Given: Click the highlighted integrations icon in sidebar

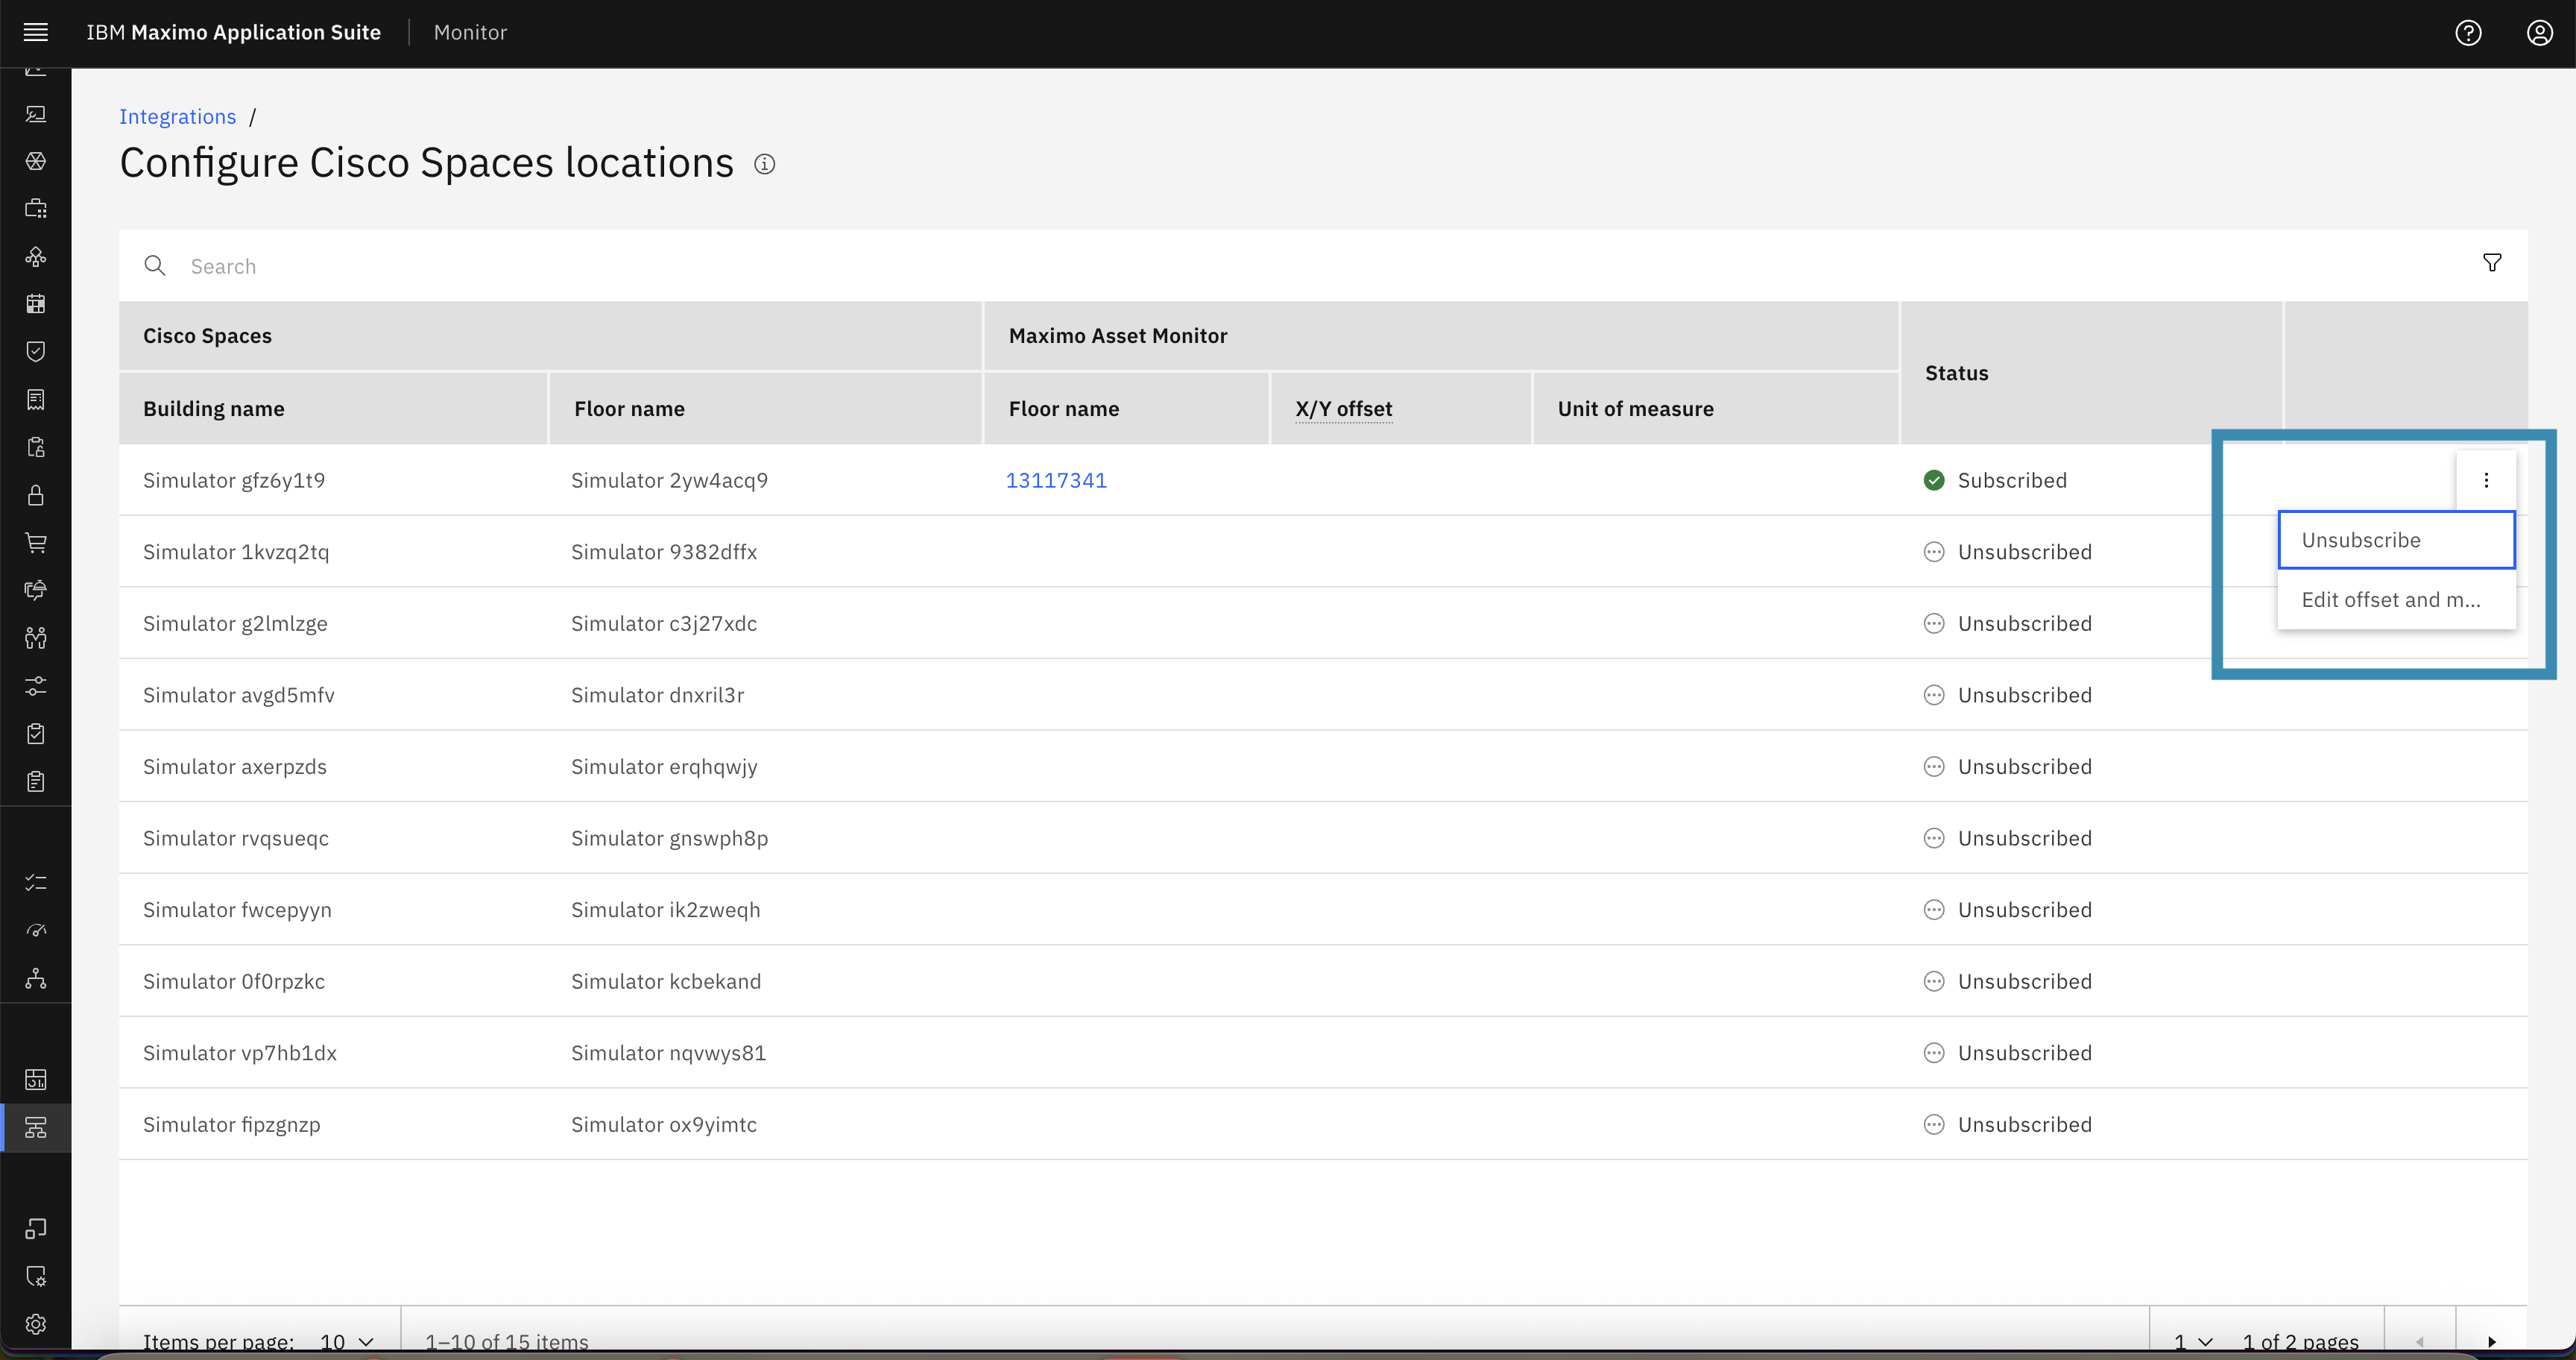Looking at the screenshot, I should pos(36,1128).
